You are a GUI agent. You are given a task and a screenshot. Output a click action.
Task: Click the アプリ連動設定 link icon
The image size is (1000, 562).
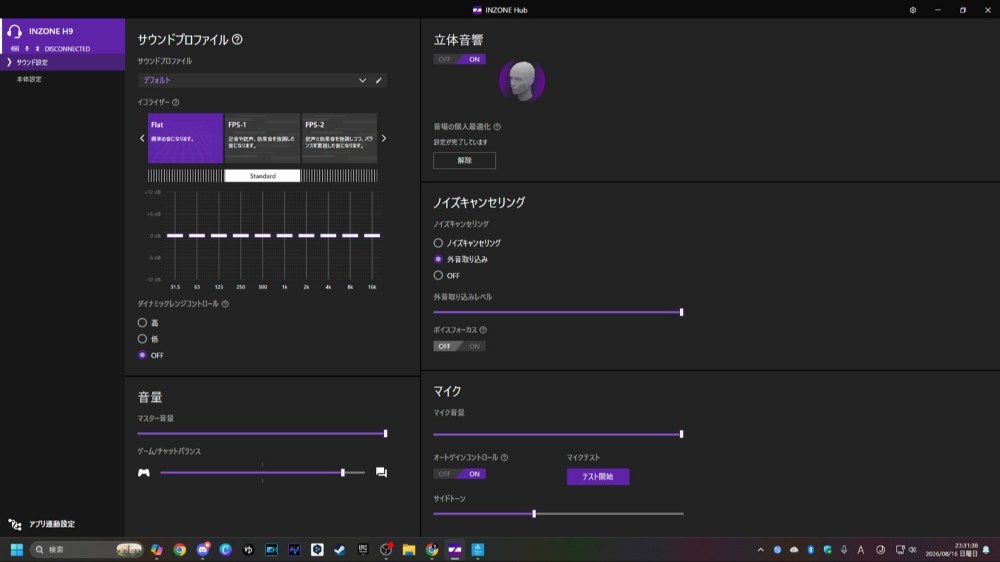tap(15, 524)
